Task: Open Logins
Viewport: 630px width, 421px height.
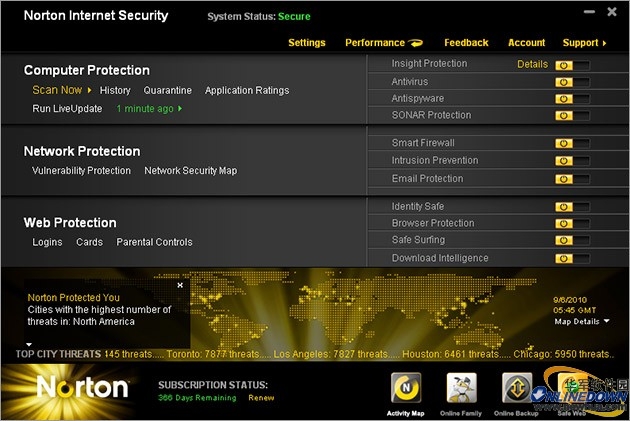Action: [47, 242]
